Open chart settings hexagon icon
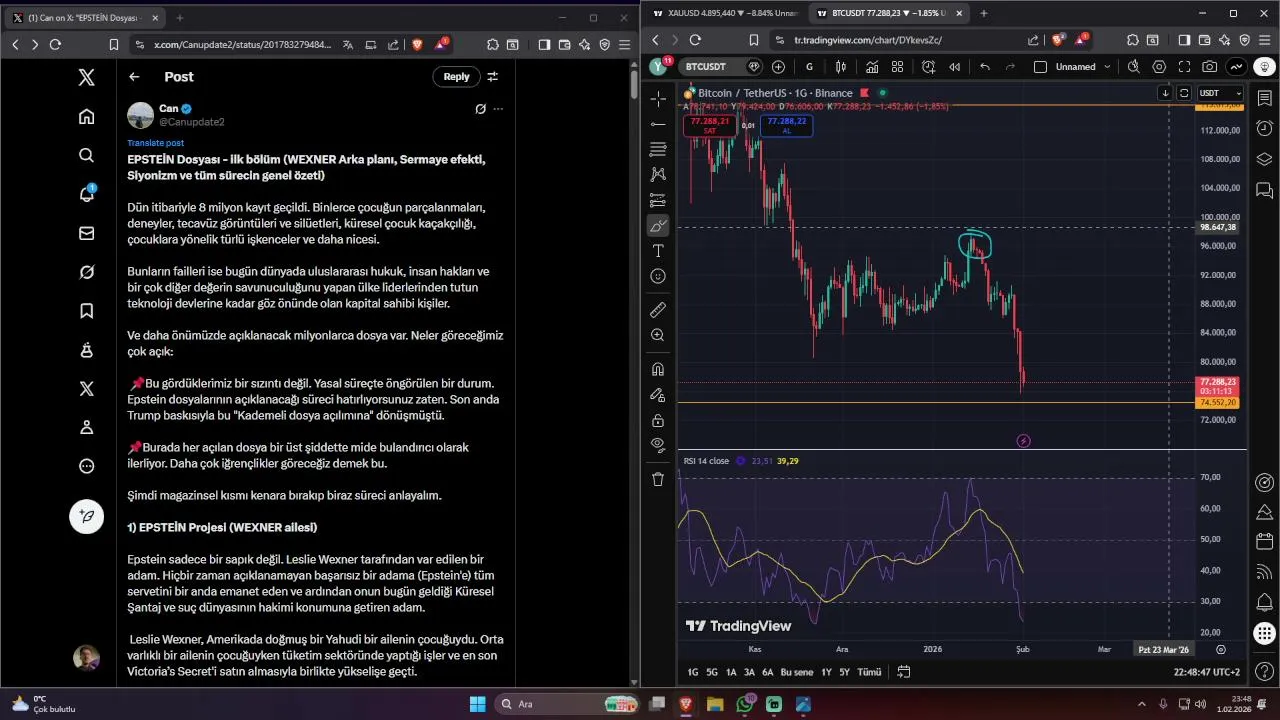 click(x=1159, y=67)
